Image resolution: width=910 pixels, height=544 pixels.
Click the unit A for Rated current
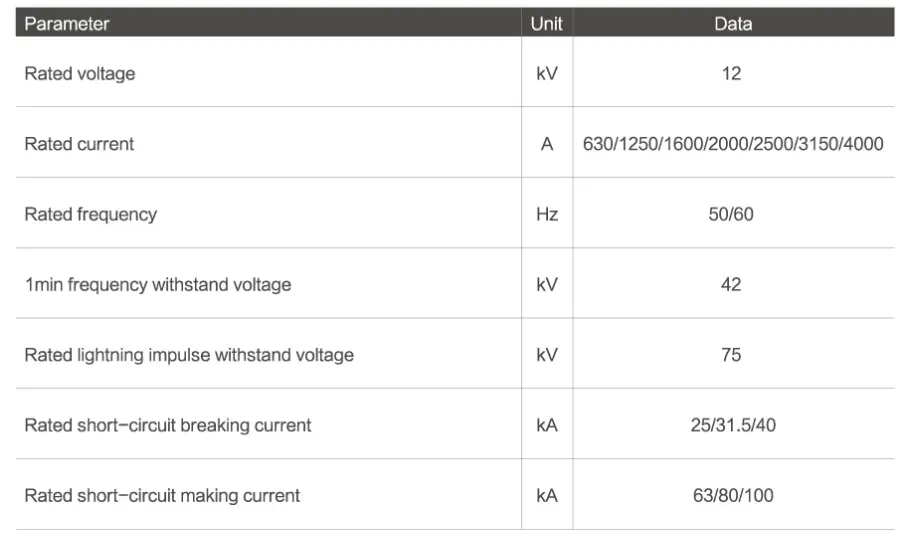547,144
